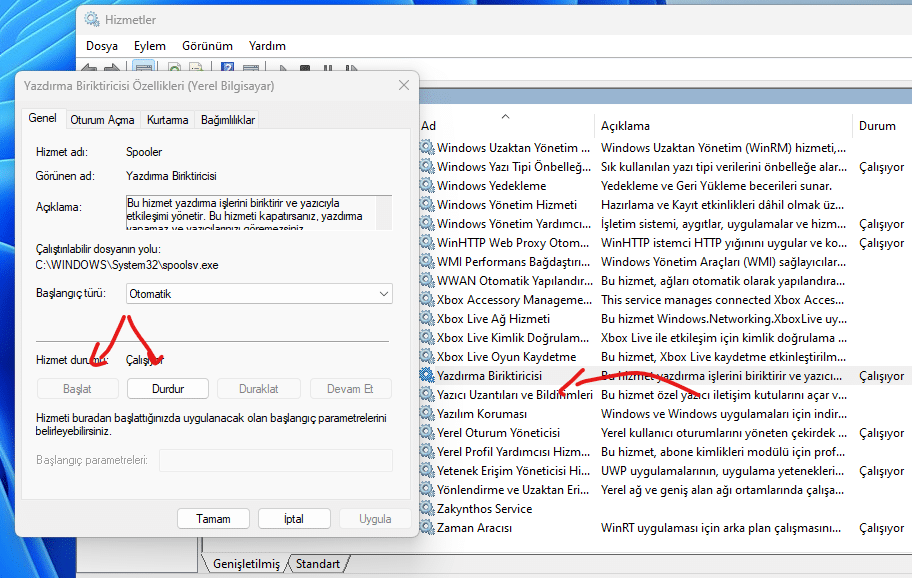Close the Yazdırma Biriktiricisi Özellikleri dialog
The image size is (912, 578).
click(404, 85)
